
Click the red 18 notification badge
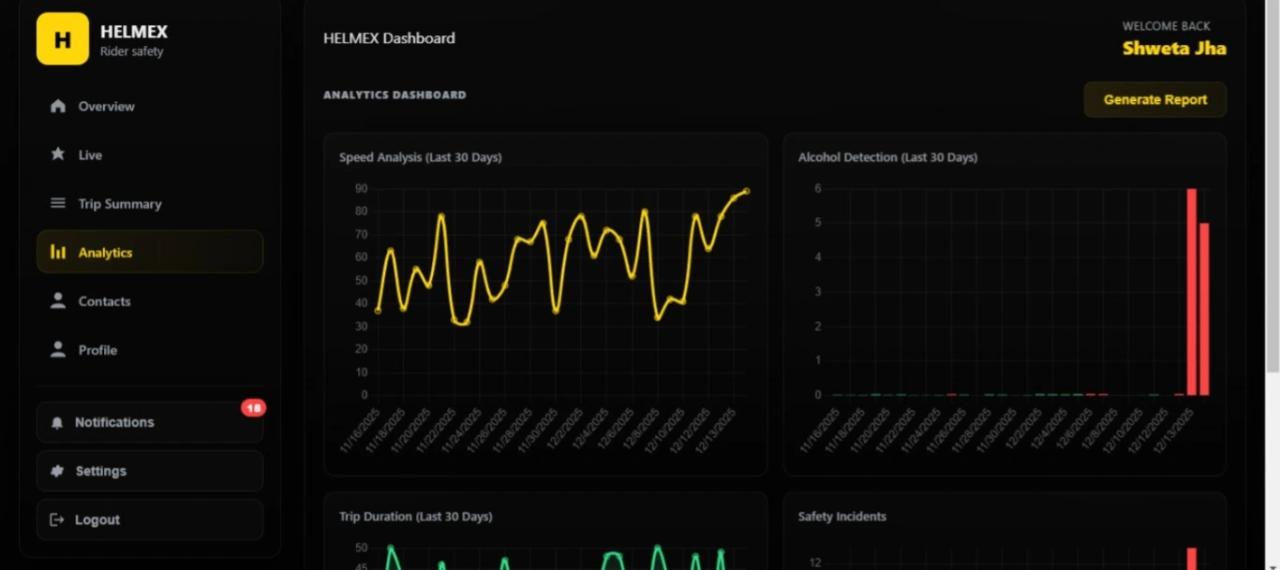253,408
